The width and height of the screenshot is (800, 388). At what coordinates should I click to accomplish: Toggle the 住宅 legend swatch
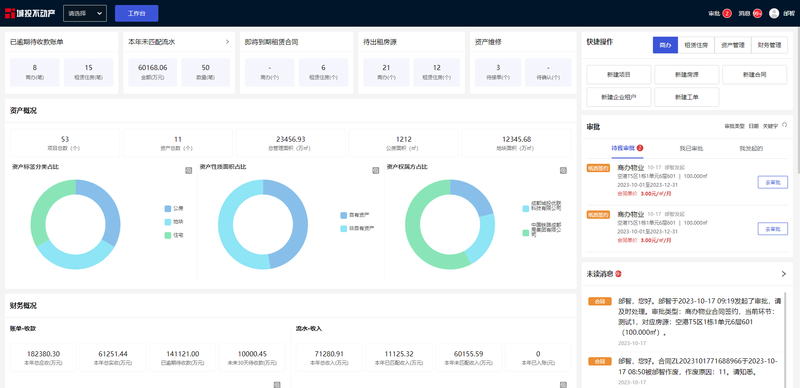pos(168,235)
